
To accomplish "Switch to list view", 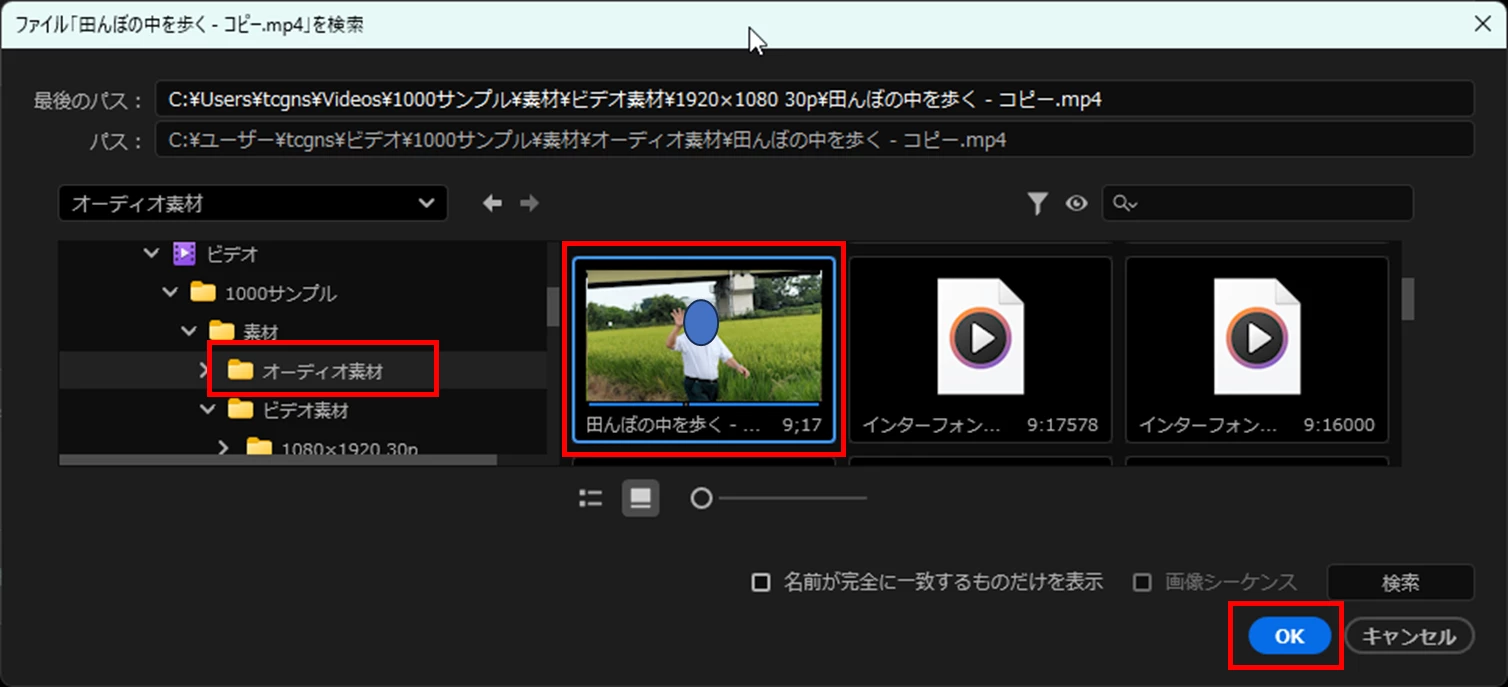I will (591, 498).
